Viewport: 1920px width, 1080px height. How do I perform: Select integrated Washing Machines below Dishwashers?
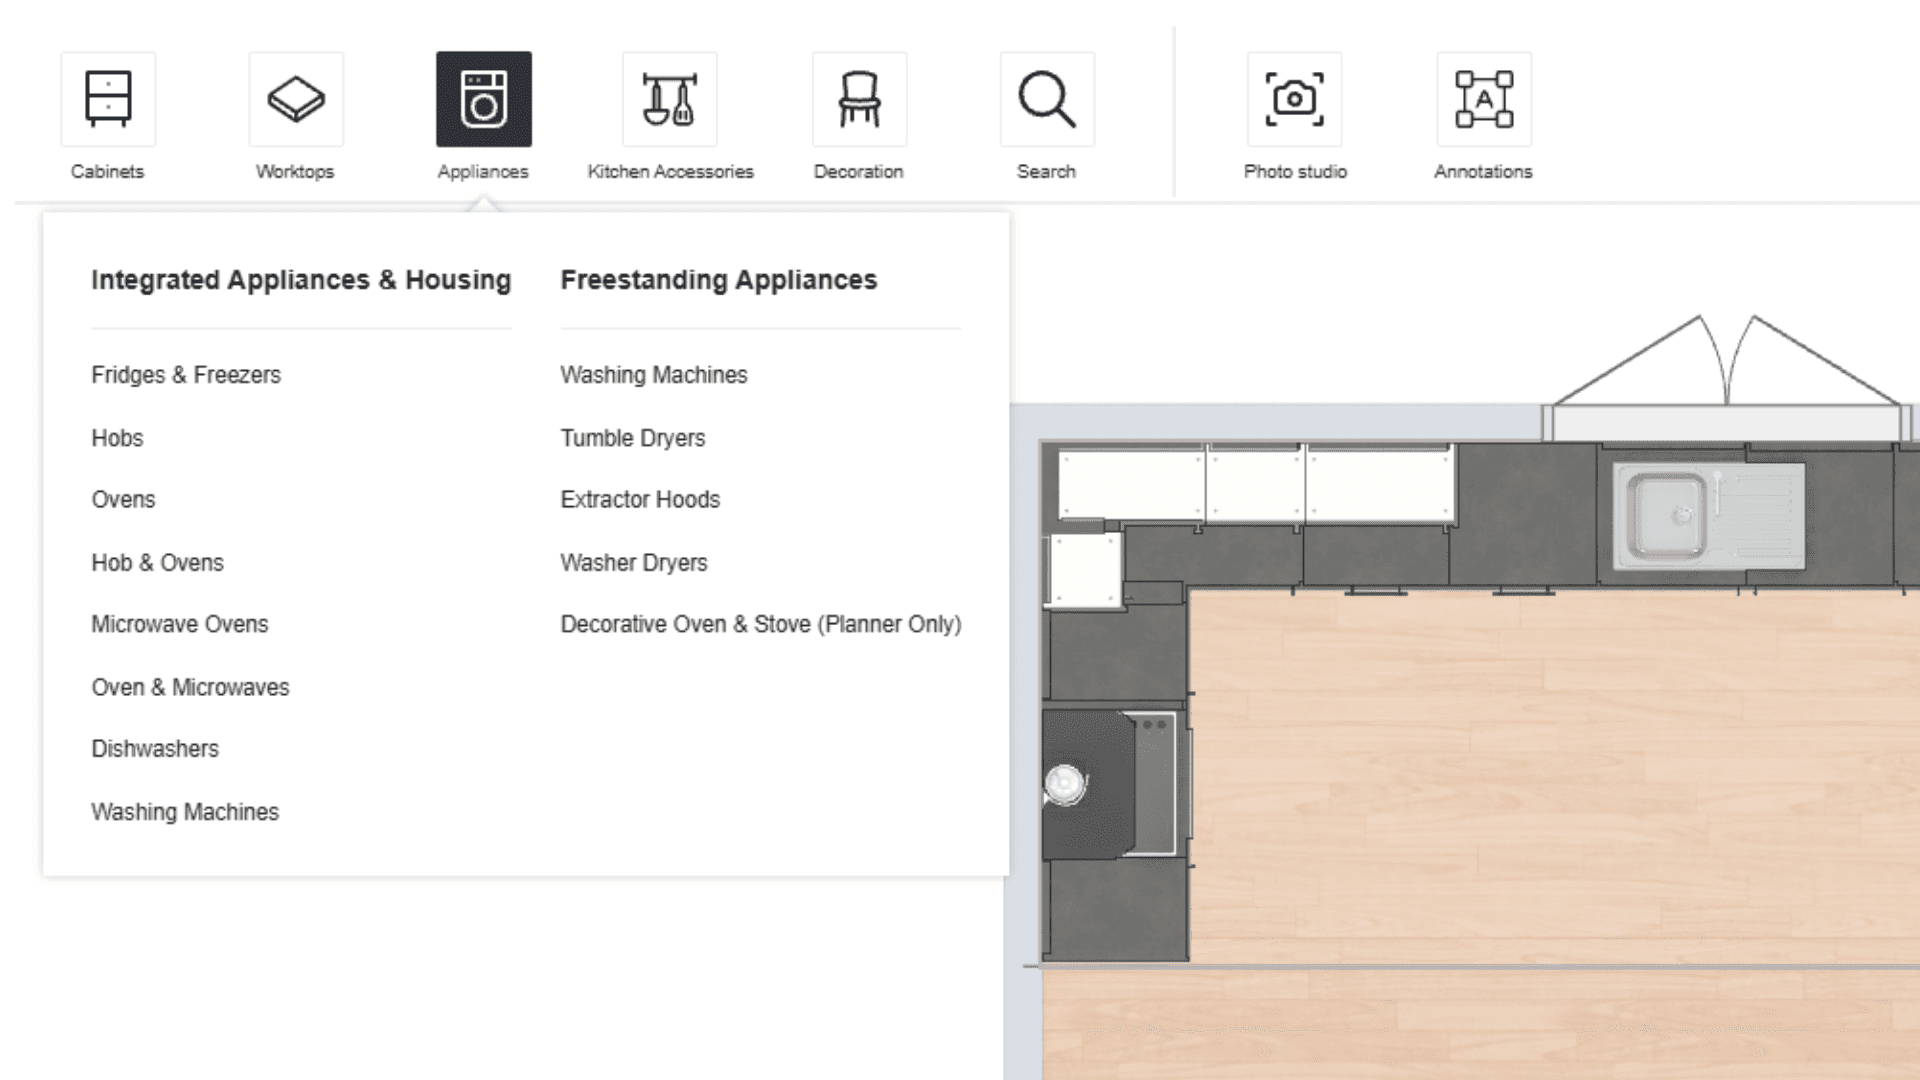click(185, 812)
